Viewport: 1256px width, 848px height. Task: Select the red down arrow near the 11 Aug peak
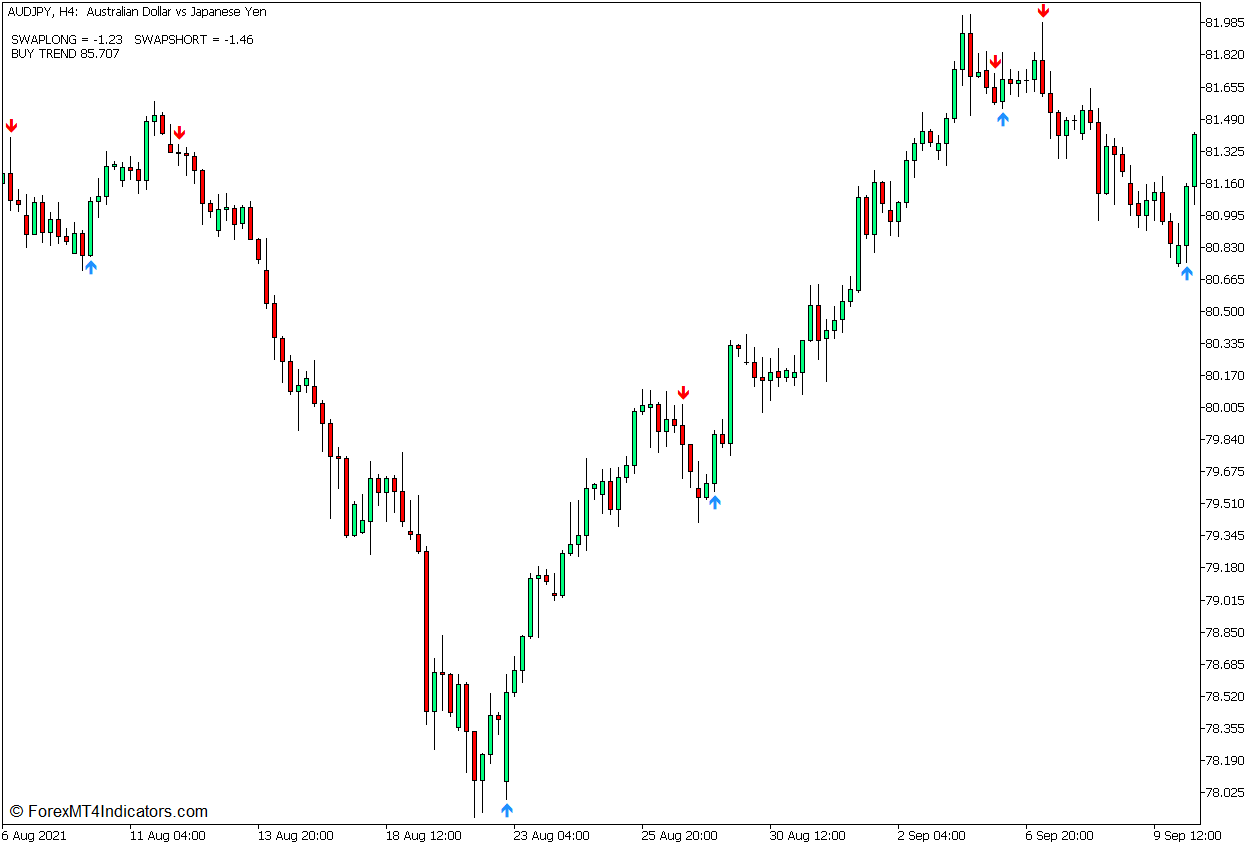coord(180,131)
